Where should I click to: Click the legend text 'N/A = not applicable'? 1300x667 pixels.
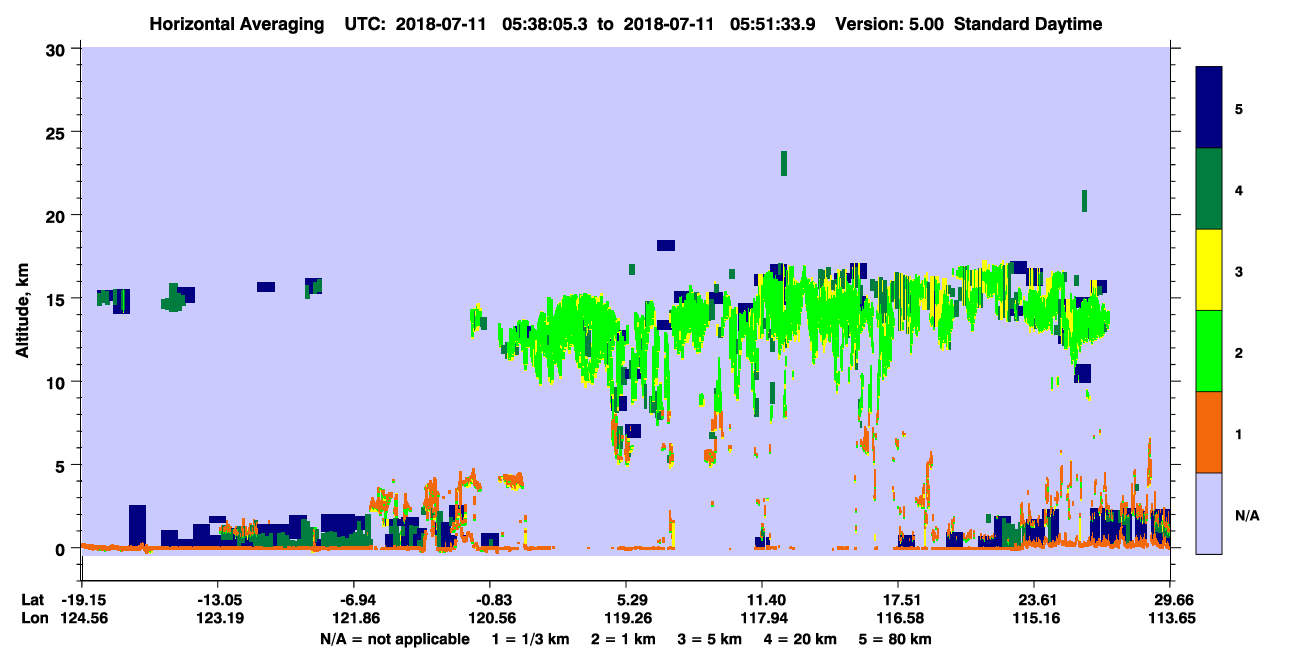click(394, 639)
